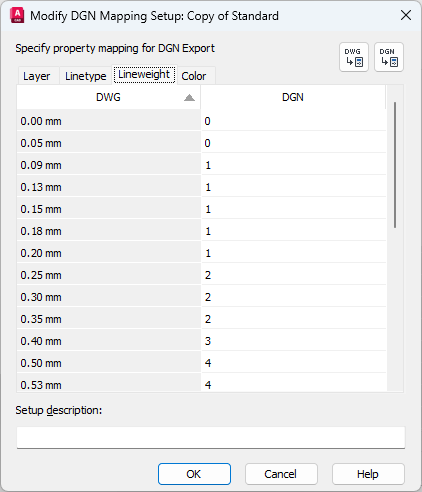Click inside the Setup description field
Image resolution: width=422 pixels, height=492 pixels.
[211, 437]
